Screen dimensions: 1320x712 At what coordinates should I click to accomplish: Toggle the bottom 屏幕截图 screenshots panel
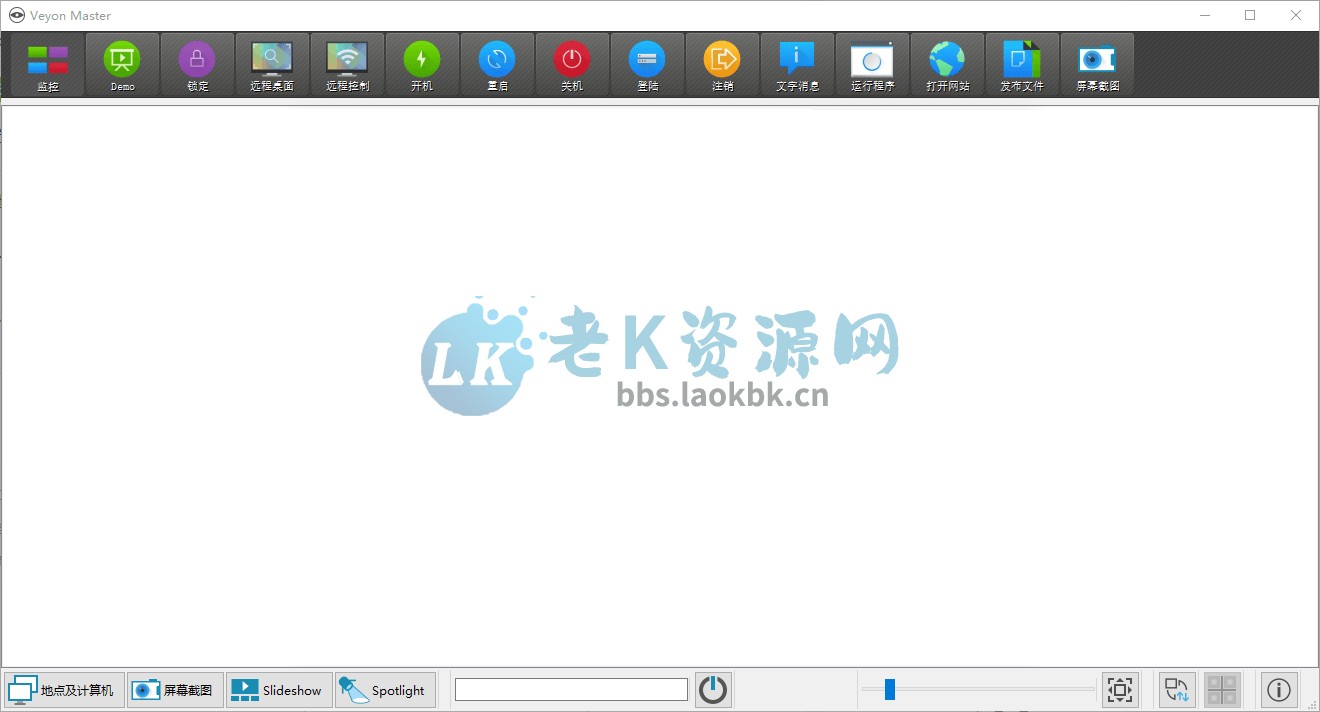tap(175, 690)
